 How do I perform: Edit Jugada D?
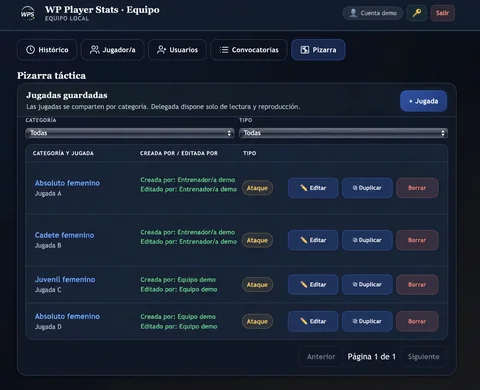[x=313, y=321]
